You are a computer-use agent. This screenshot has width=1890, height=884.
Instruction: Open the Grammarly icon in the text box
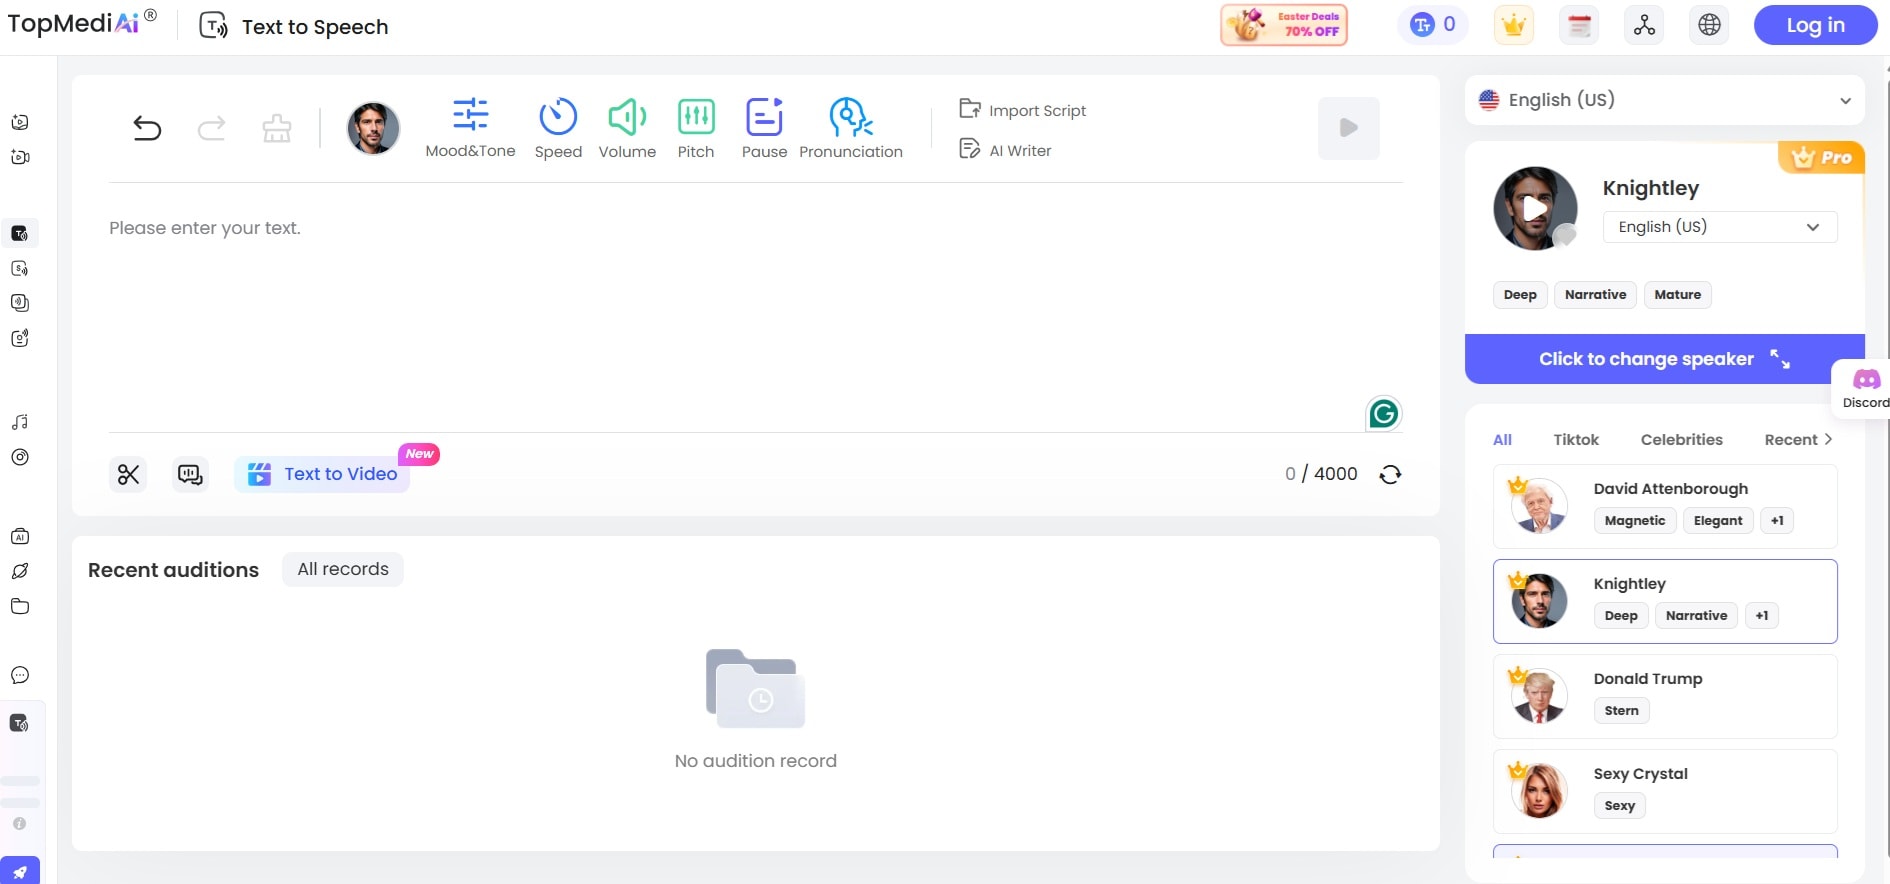click(1384, 413)
